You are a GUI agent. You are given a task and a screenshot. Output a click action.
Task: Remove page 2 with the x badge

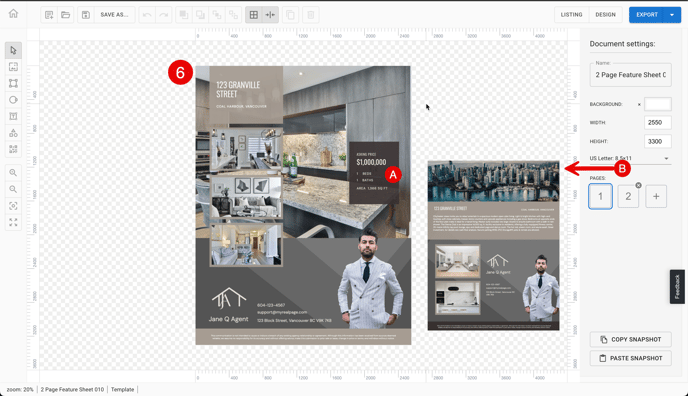point(638,185)
